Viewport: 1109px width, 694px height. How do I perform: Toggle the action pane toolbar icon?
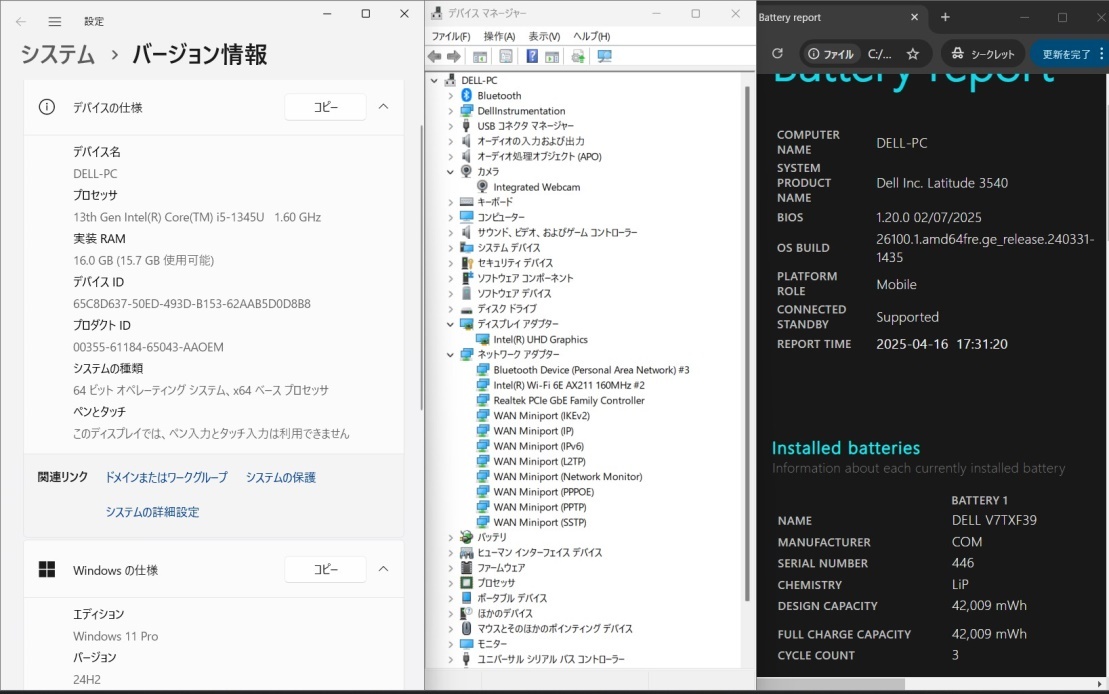[x=552, y=57]
